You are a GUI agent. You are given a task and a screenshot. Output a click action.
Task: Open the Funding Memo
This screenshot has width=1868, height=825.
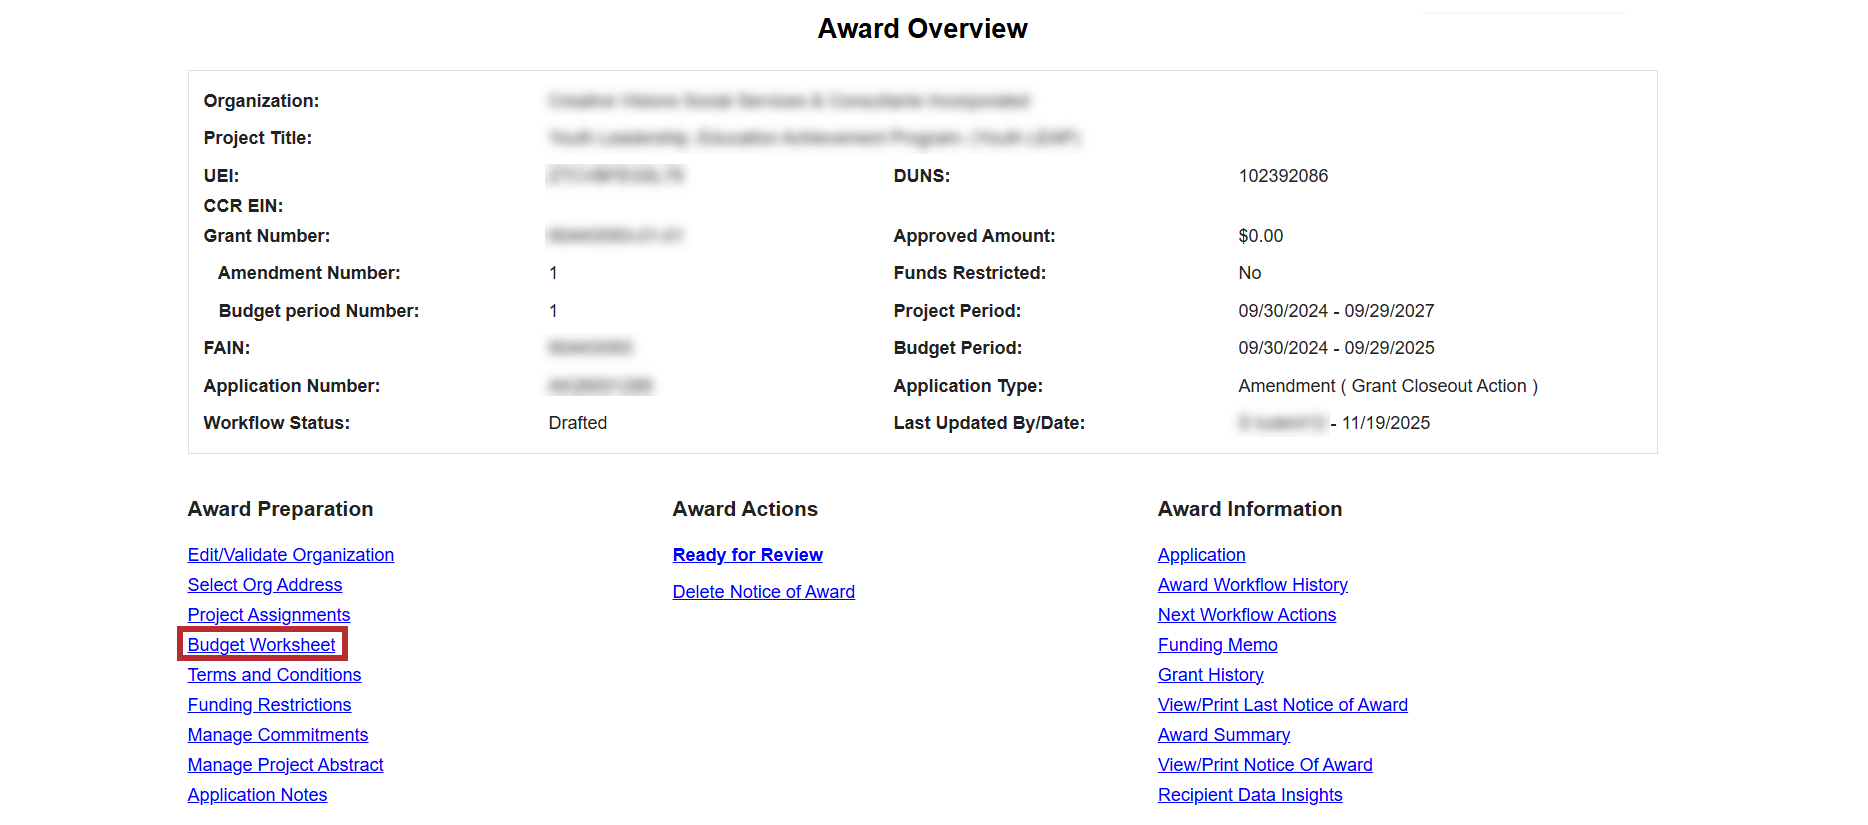pos(1217,645)
